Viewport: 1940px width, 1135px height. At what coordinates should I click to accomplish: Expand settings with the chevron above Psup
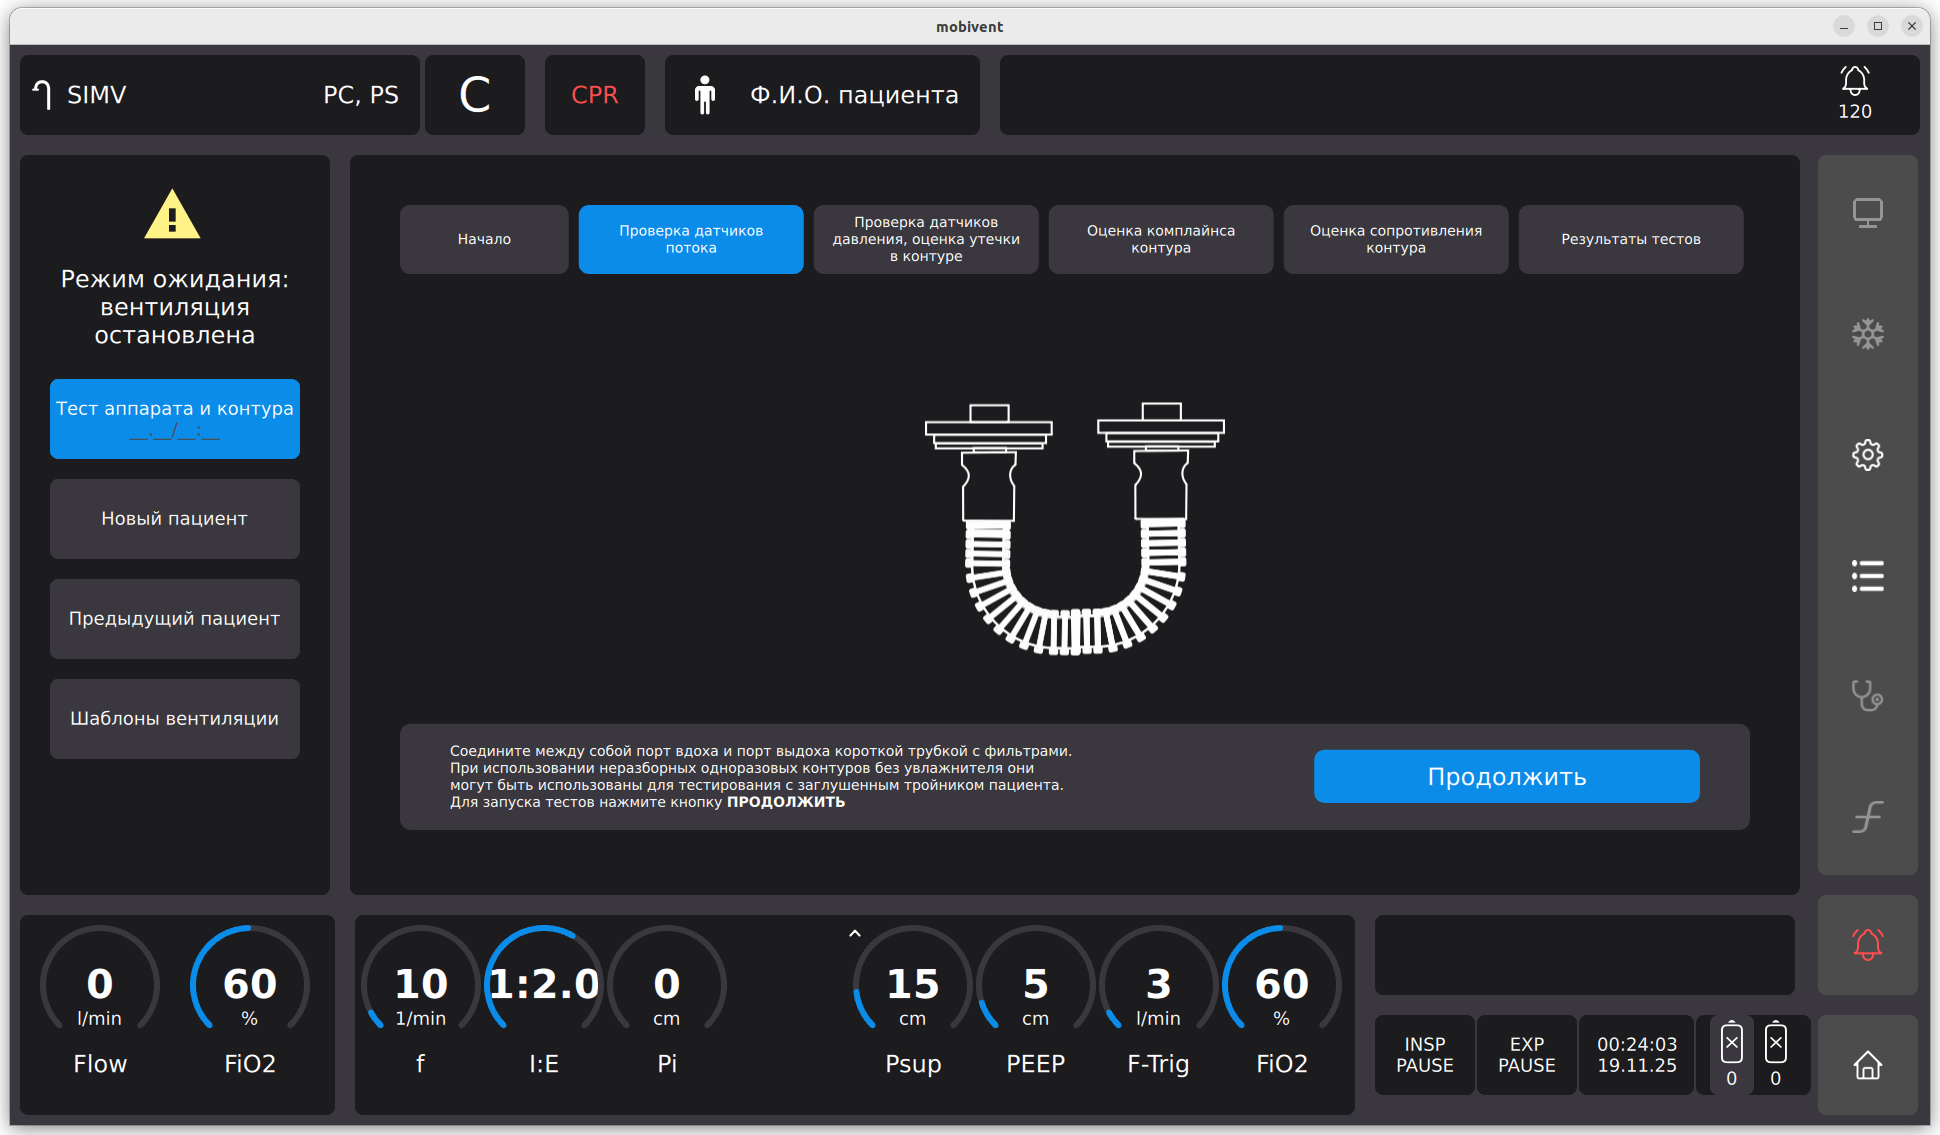[x=854, y=933]
